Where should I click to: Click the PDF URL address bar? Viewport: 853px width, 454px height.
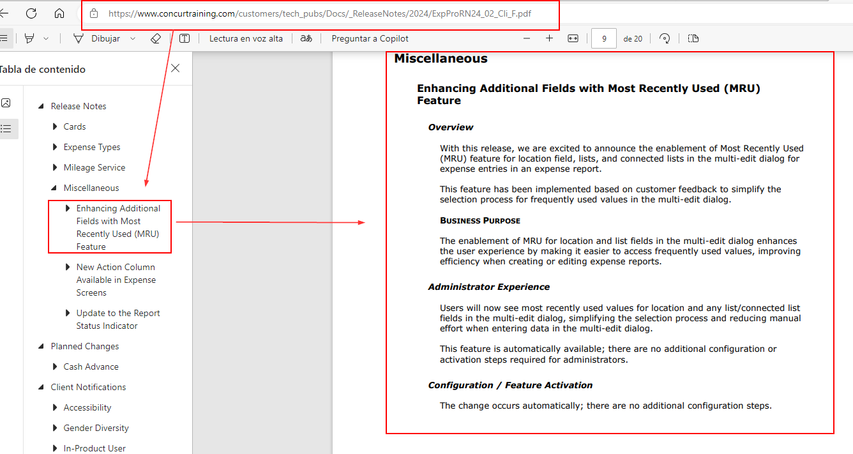319,14
